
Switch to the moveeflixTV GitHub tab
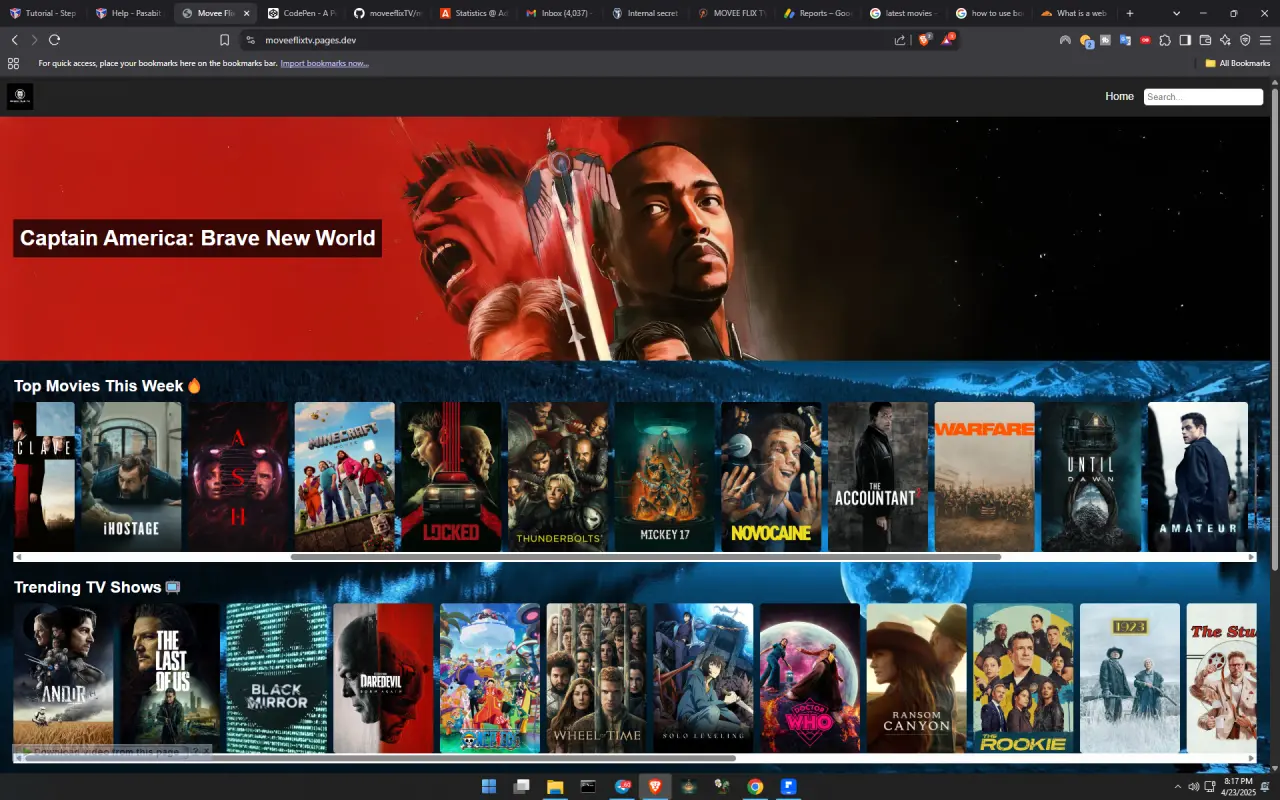[x=387, y=13]
